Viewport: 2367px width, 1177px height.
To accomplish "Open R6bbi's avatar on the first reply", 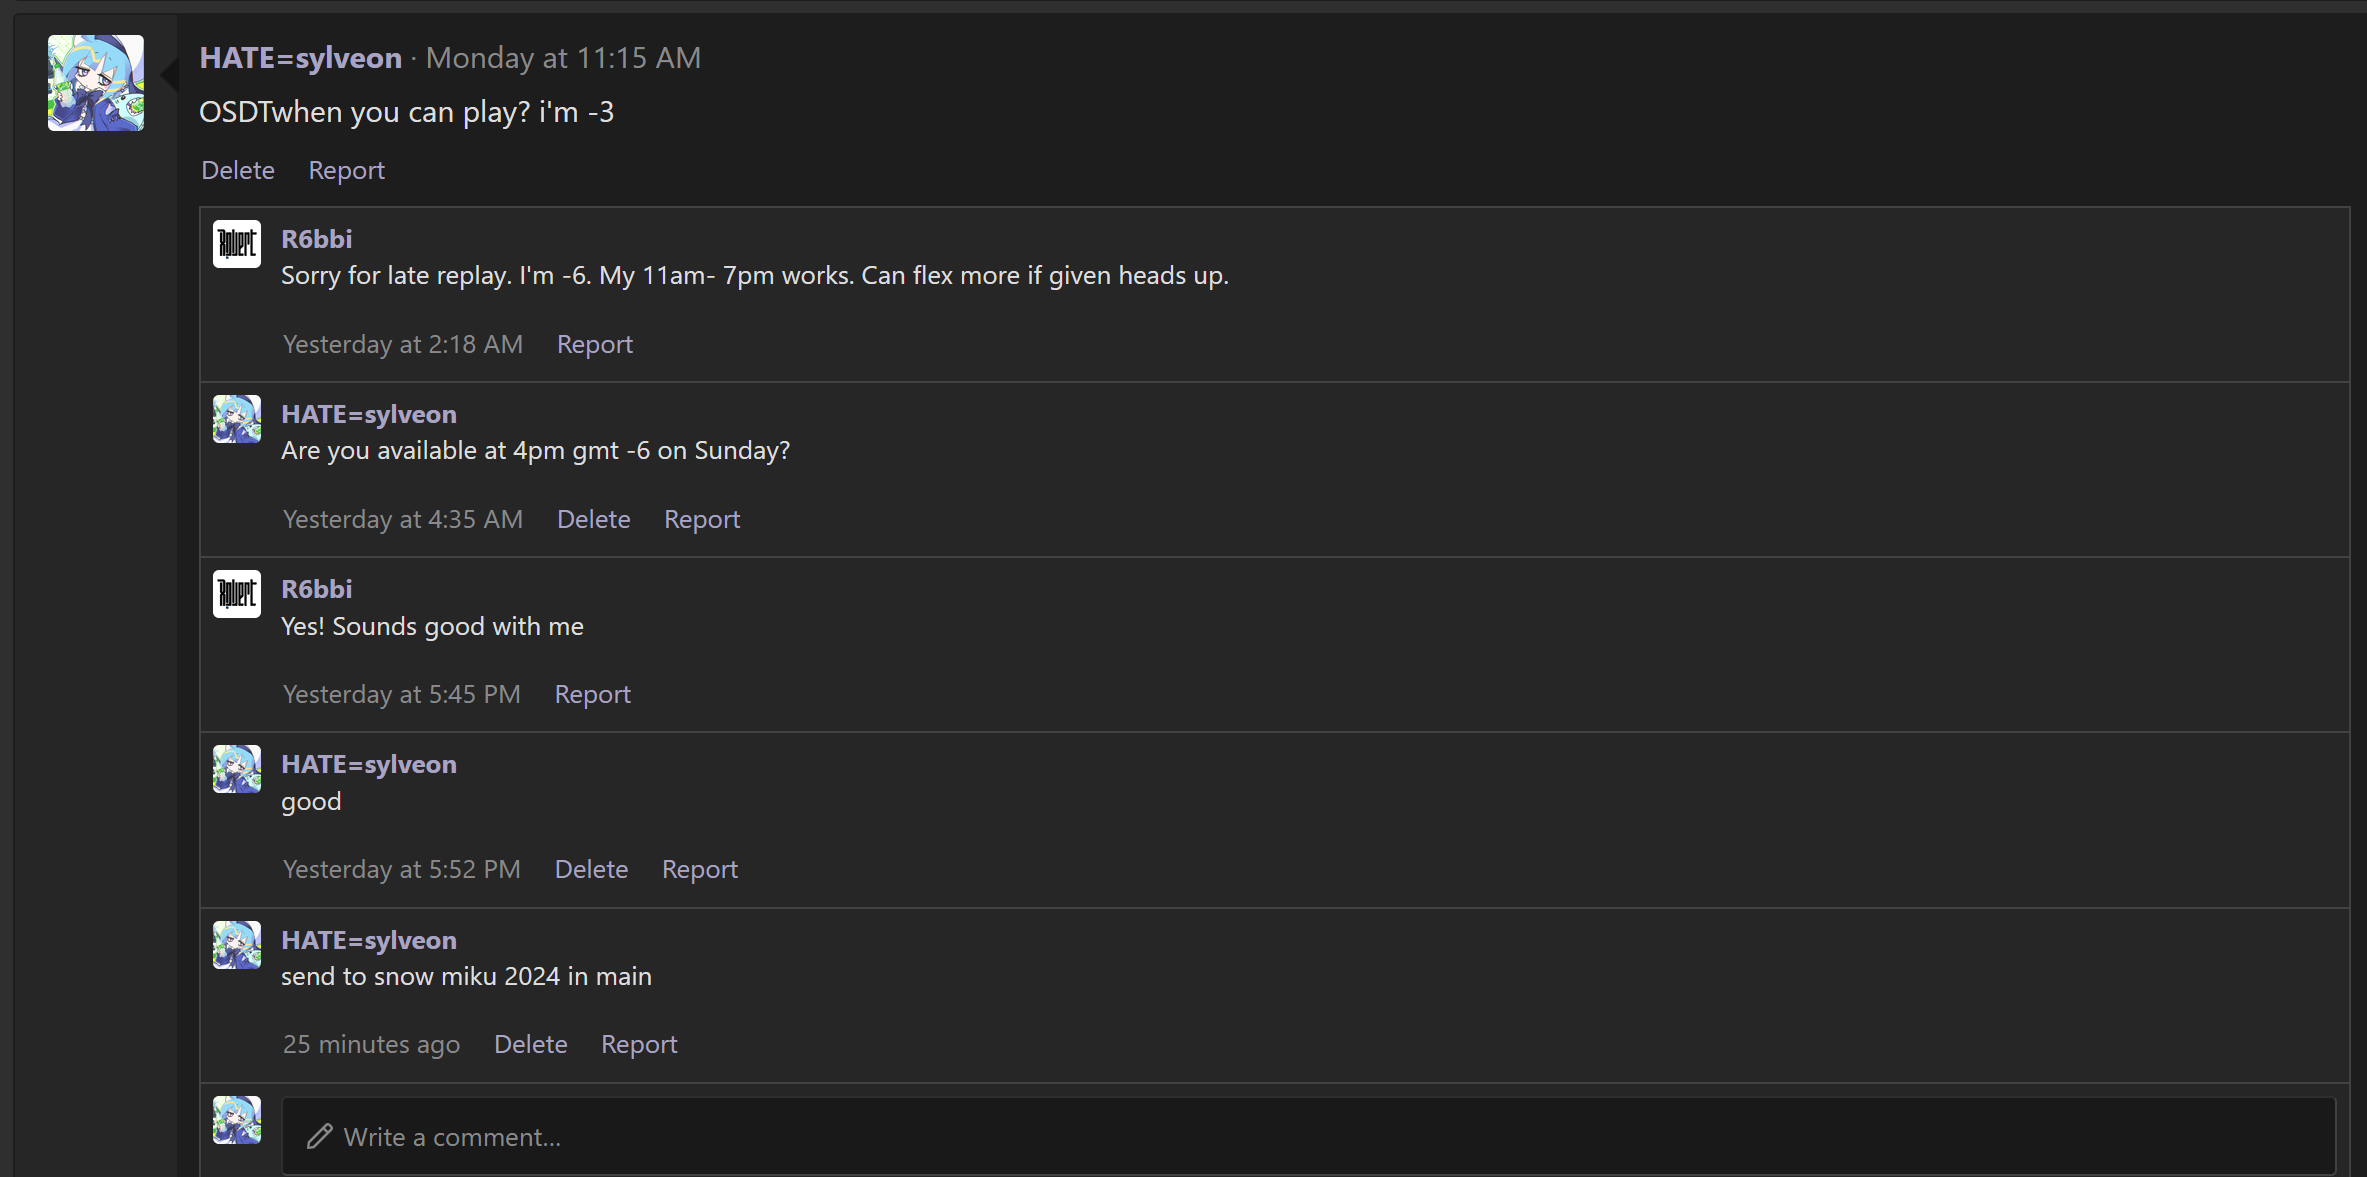I will (x=237, y=244).
